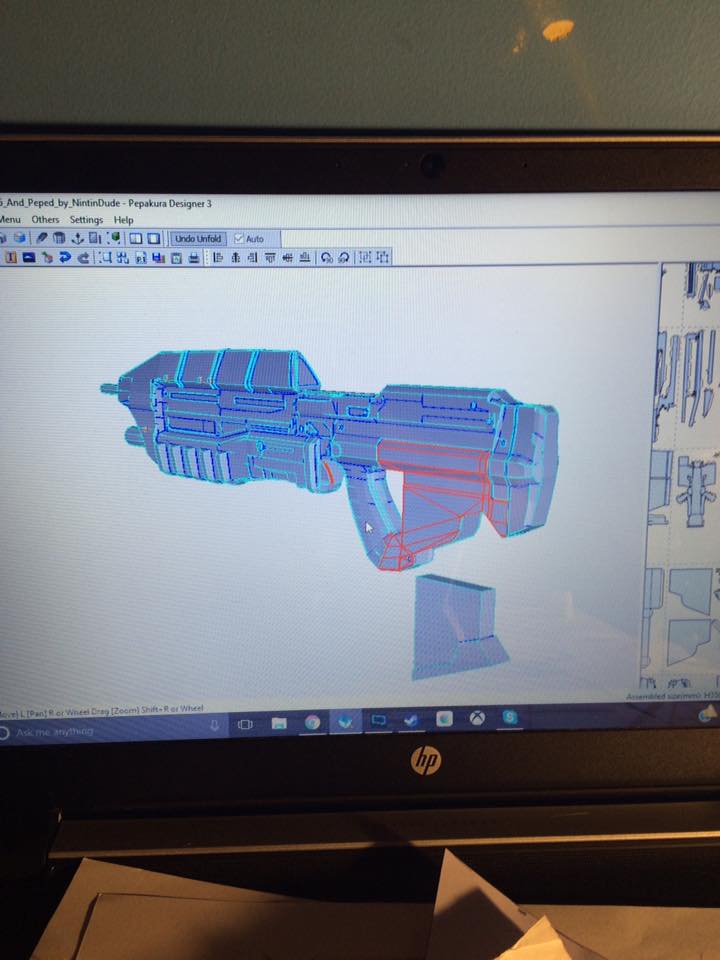Click the 3D cube icon in the top toolbar
The width and height of the screenshot is (720, 960).
20,238
